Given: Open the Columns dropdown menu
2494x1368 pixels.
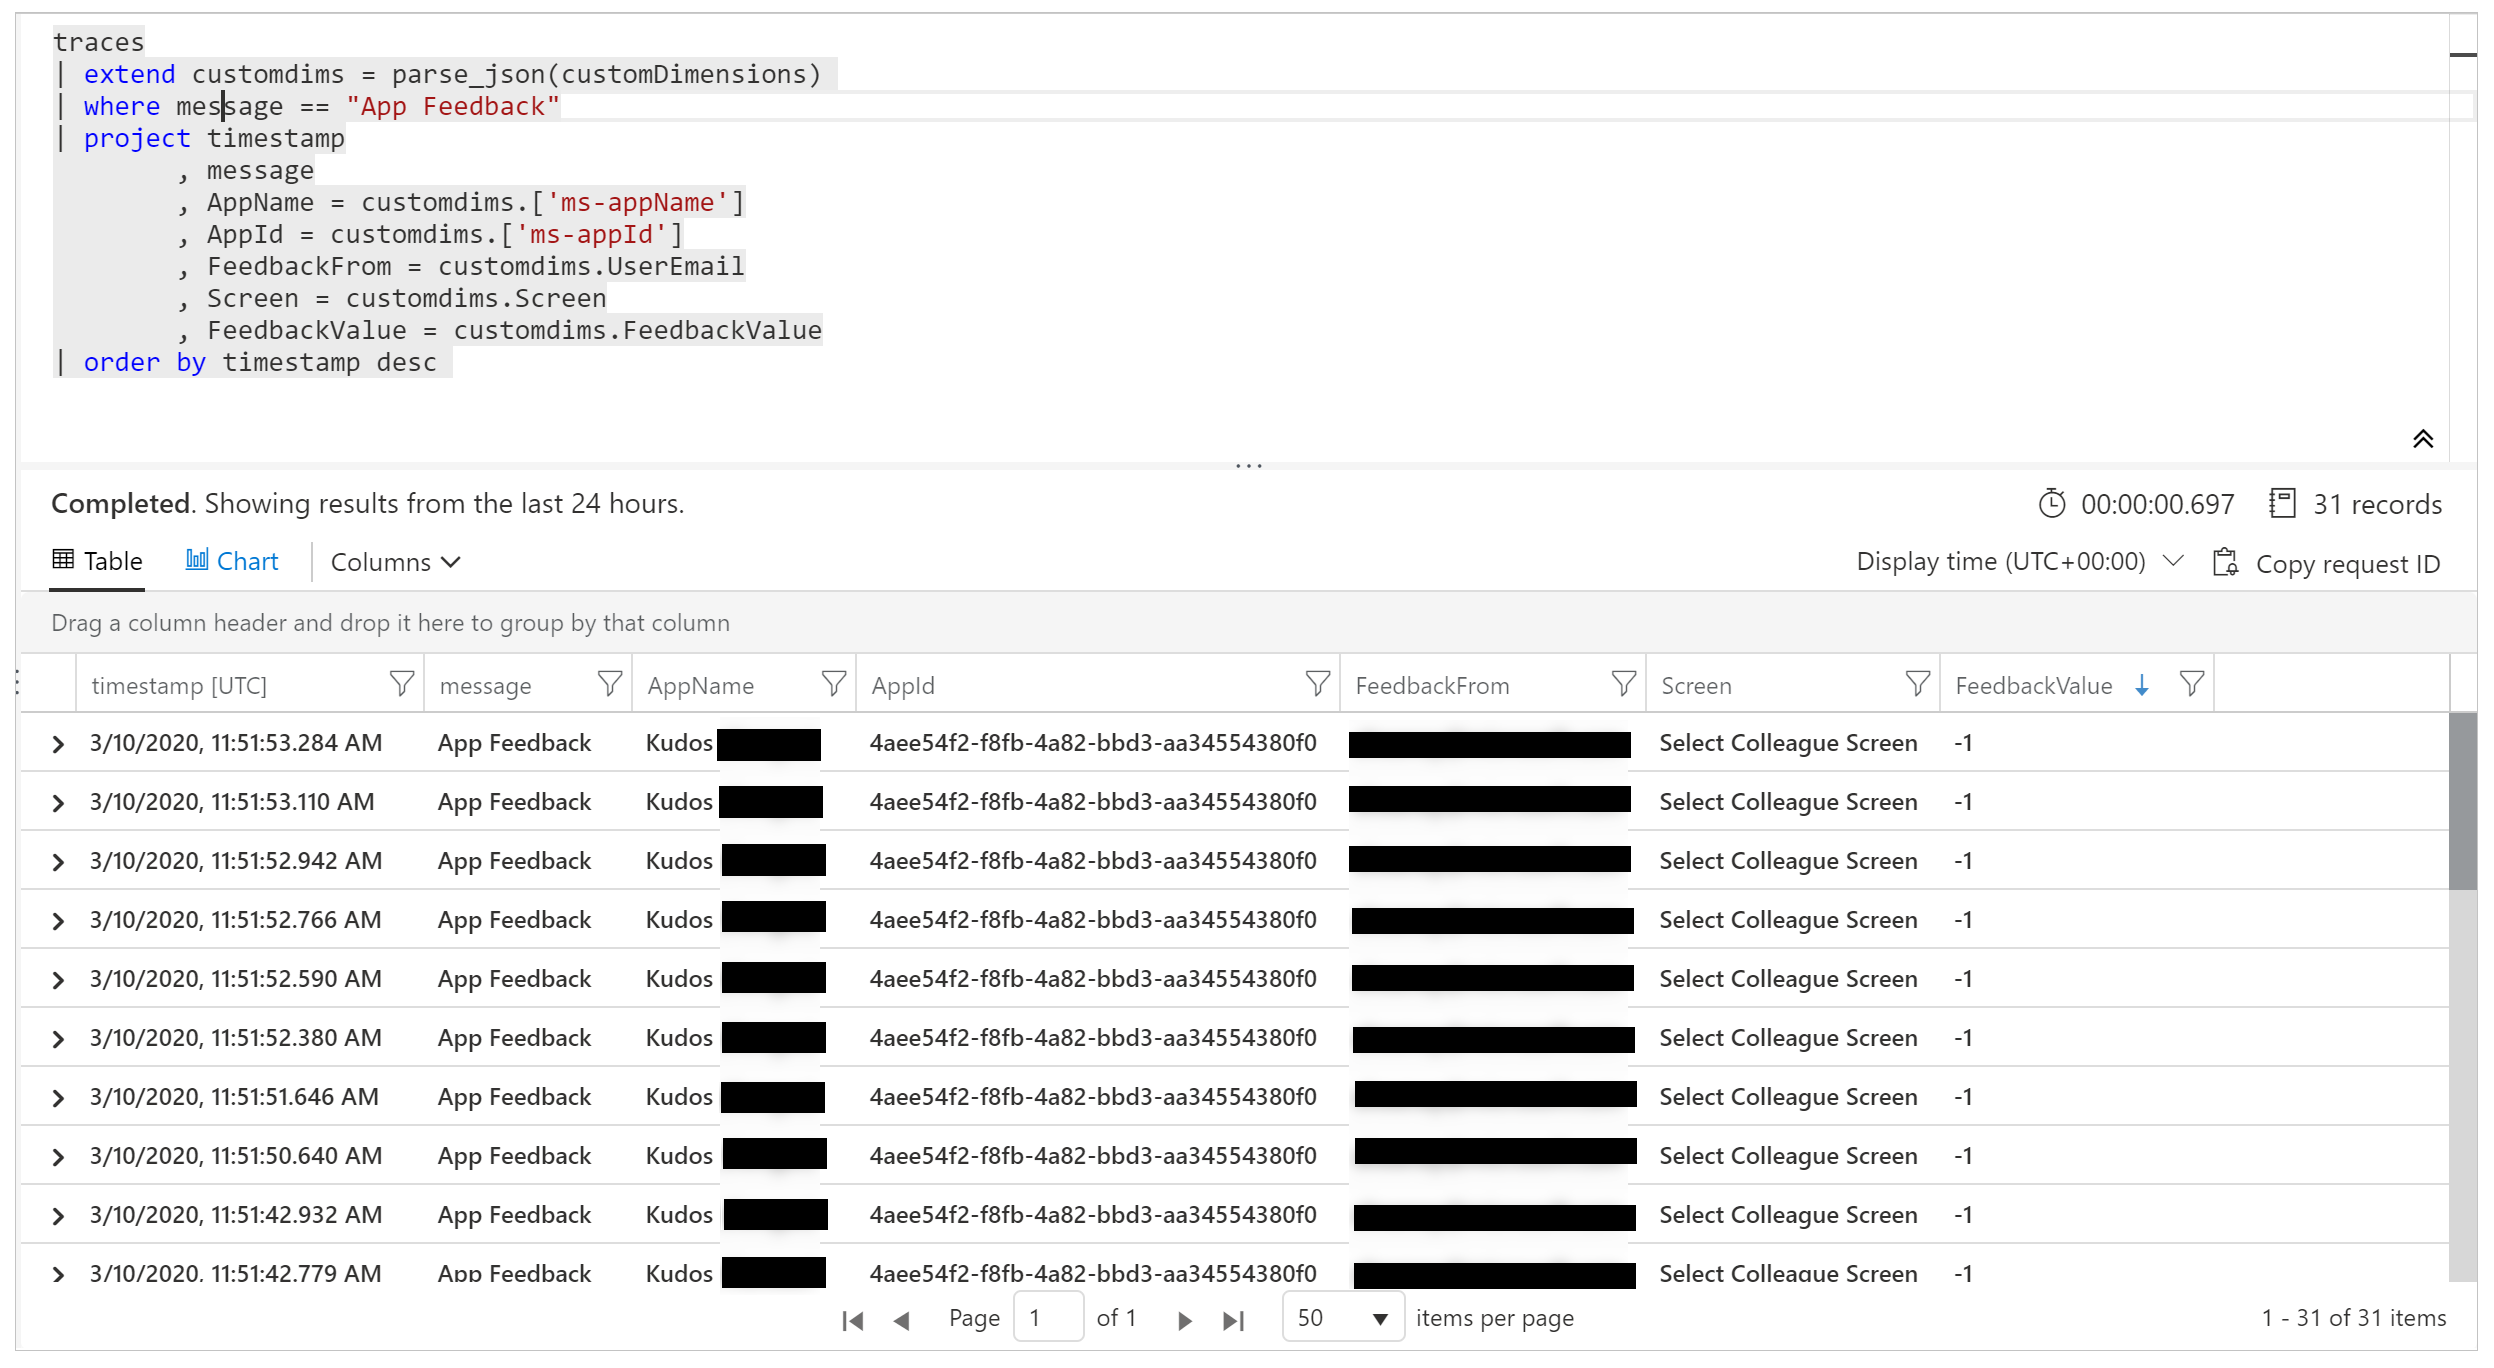Looking at the screenshot, I should coord(394,561).
